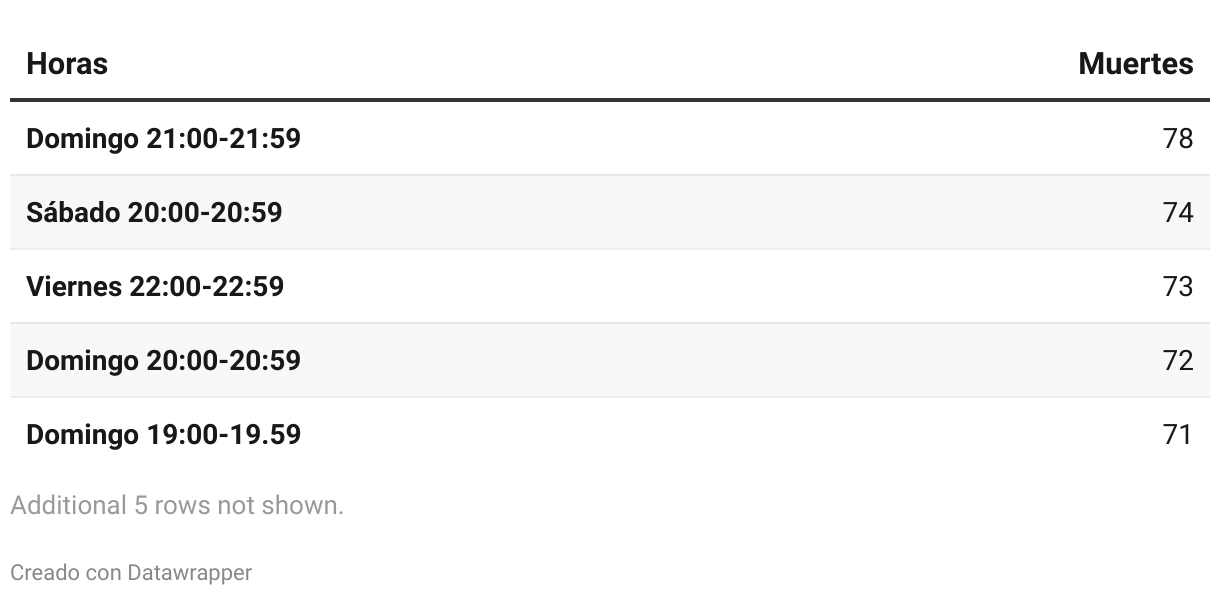
Task: Select the Domingo 21:00-21:59 row label
Action: [x=163, y=138]
